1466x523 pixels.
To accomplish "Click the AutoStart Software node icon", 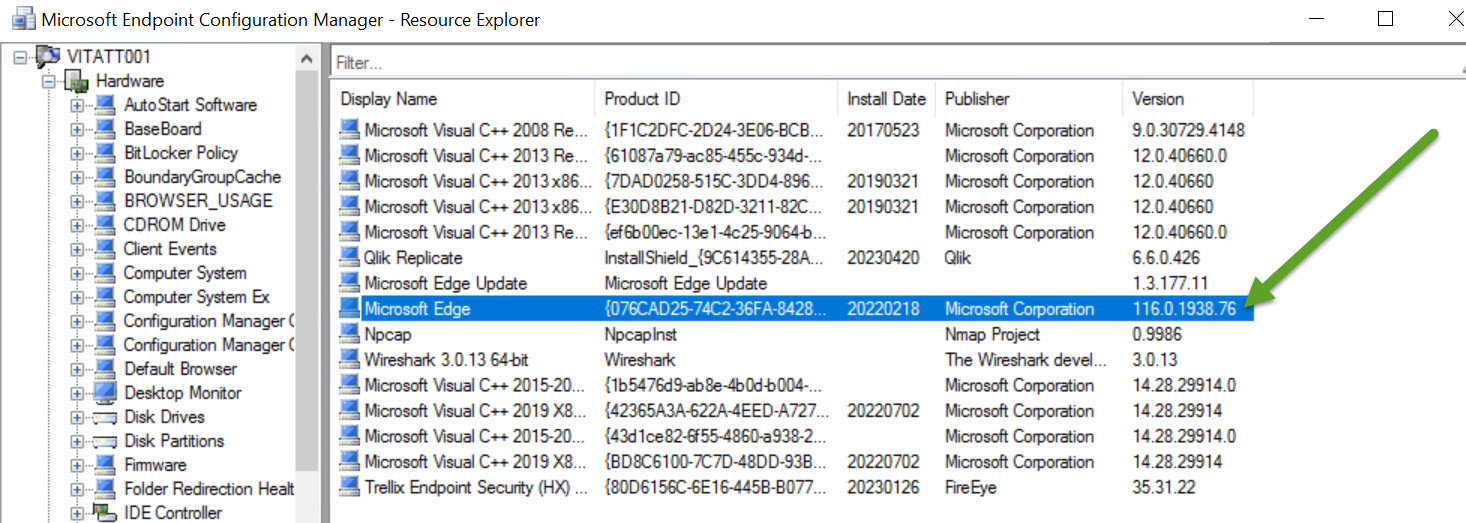I will [x=106, y=105].
